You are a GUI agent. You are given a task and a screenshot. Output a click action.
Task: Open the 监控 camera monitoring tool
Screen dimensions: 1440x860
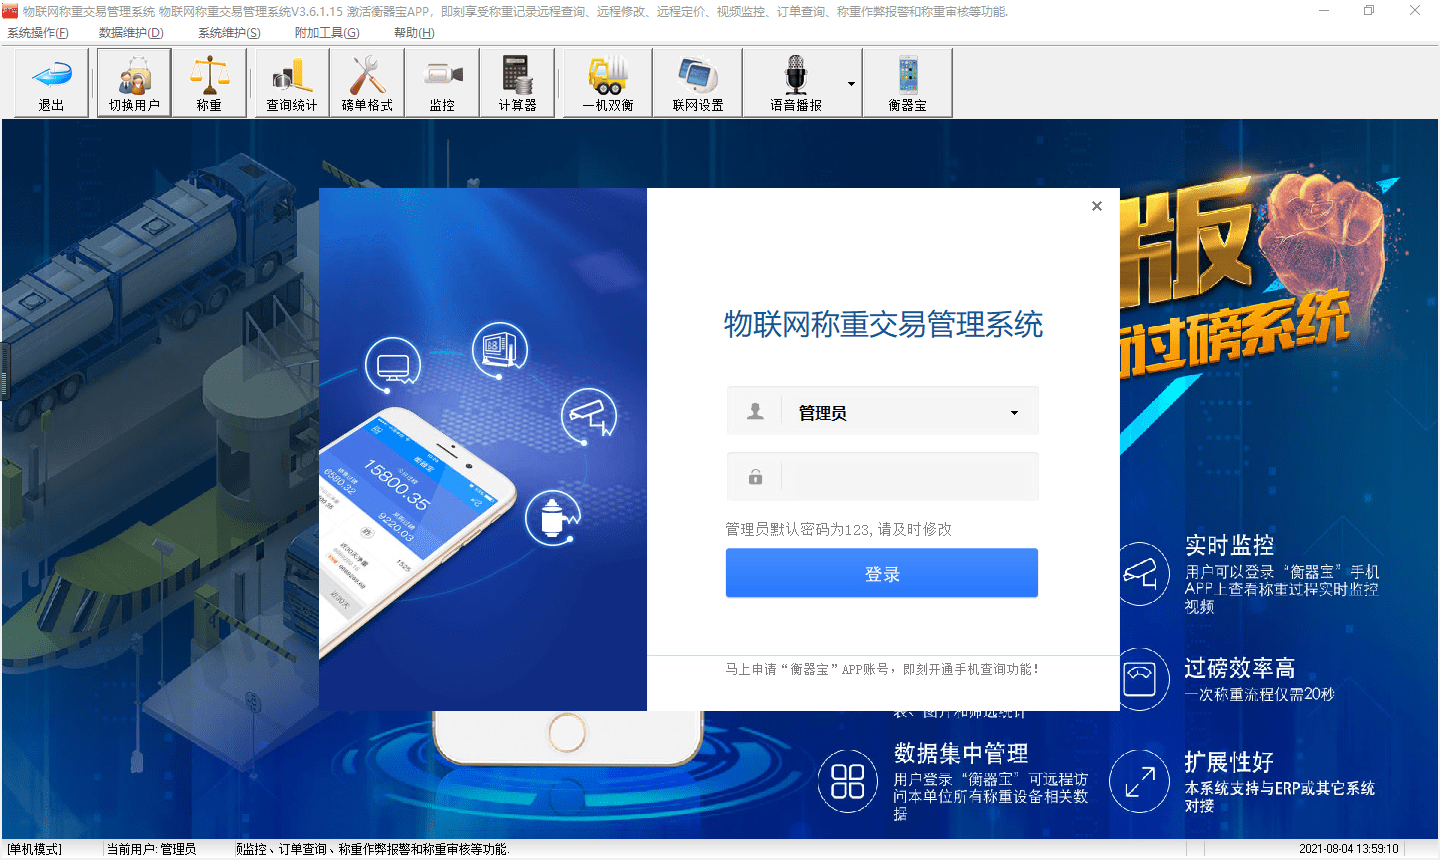[x=442, y=83]
